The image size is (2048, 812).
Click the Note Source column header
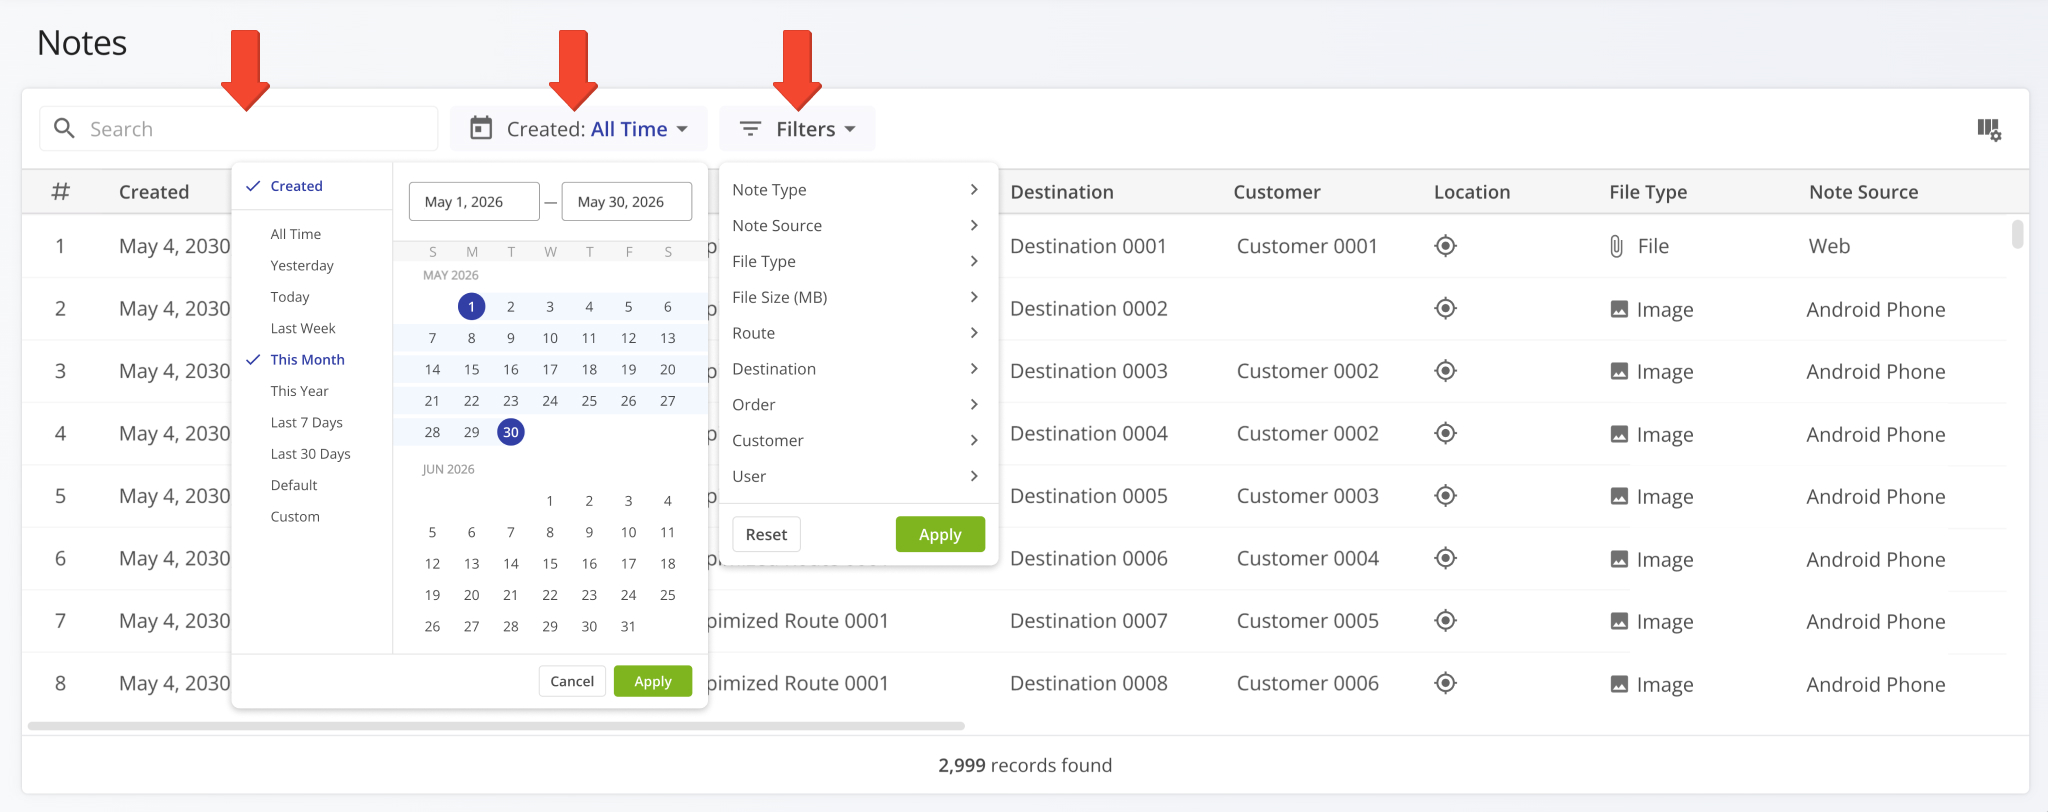click(x=1863, y=192)
